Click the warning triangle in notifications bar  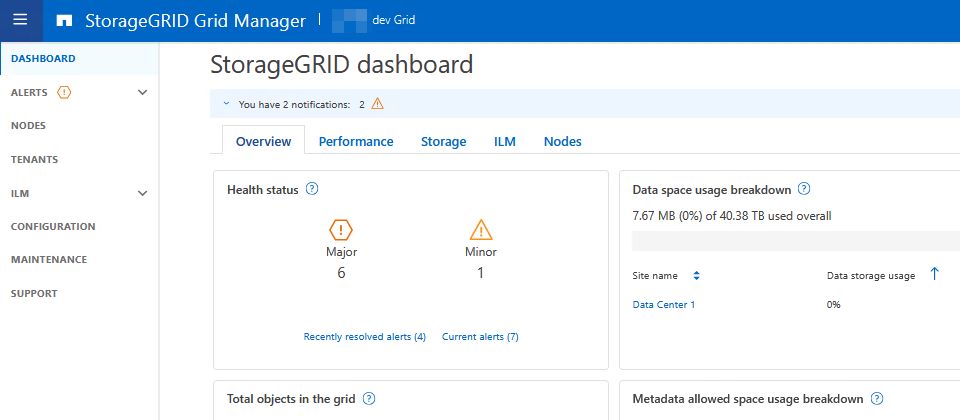(x=378, y=103)
